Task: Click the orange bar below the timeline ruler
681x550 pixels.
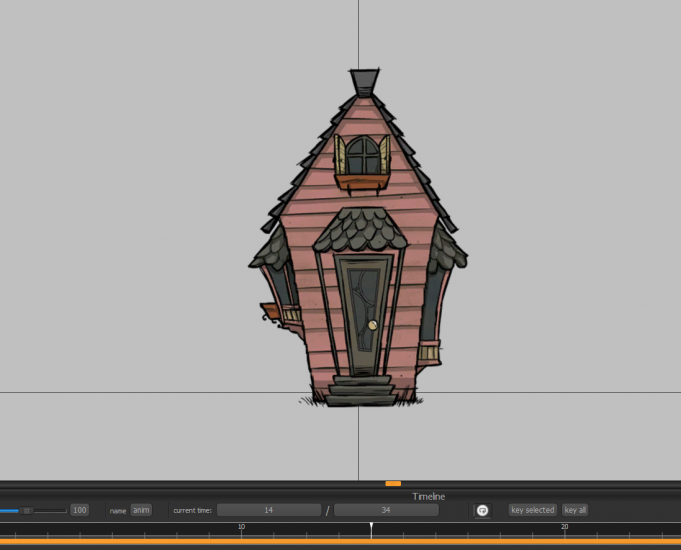Action: click(340, 543)
